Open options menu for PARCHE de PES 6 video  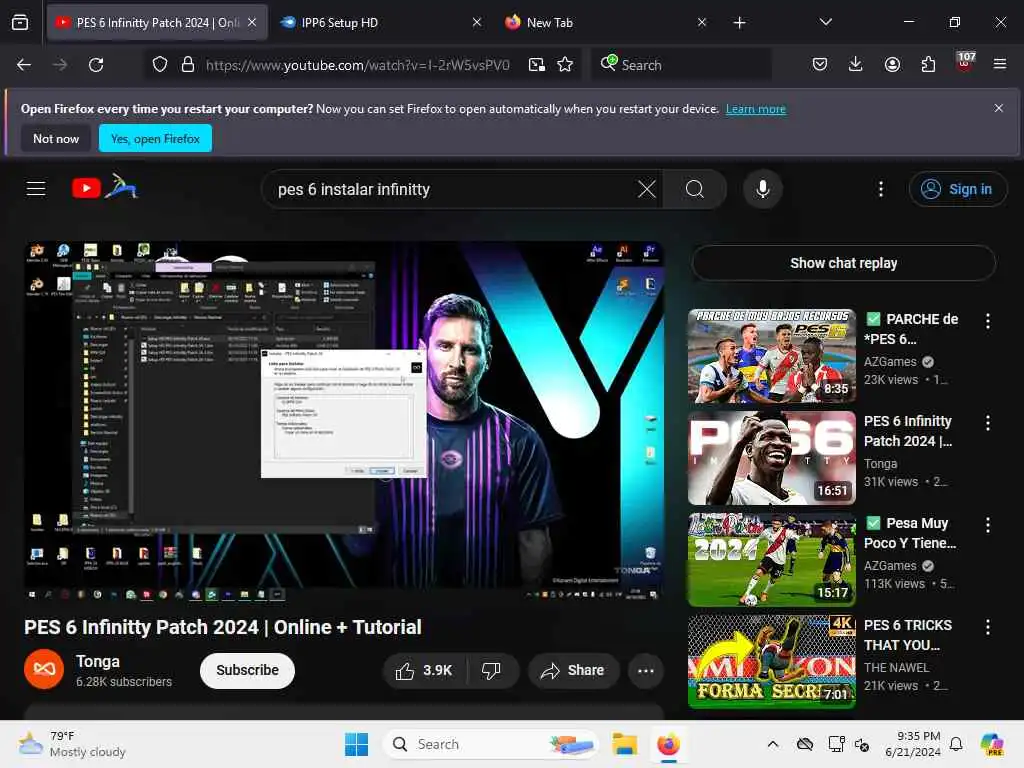tap(987, 321)
